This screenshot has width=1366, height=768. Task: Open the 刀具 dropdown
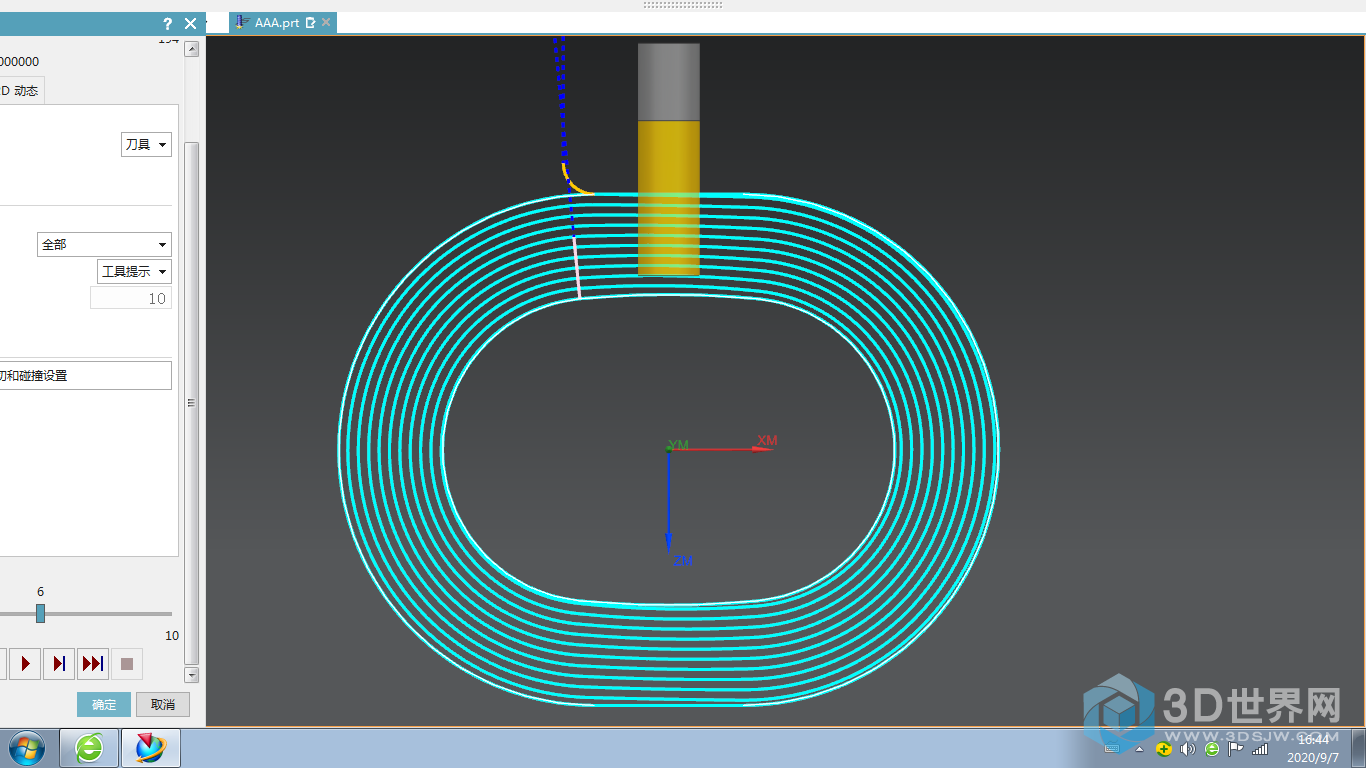(x=146, y=145)
